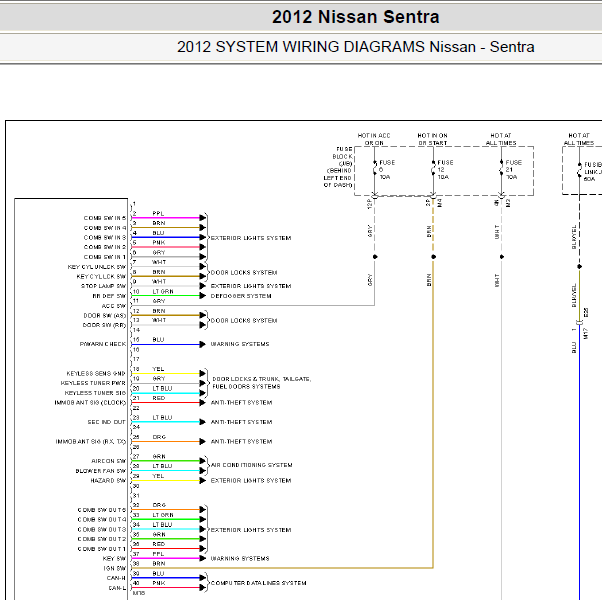Select the "KEY CYL UNLCK SW" label
Image resolution: width=602 pixels, height=600 pixels.
pyautogui.click(x=97, y=267)
